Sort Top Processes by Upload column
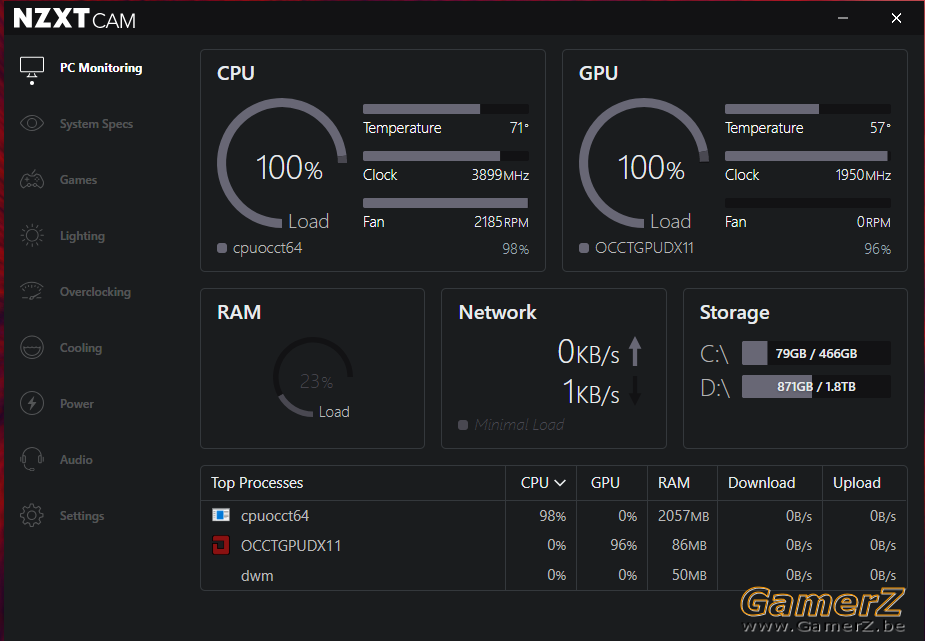This screenshot has height=641, width=925. click(857, 483)
